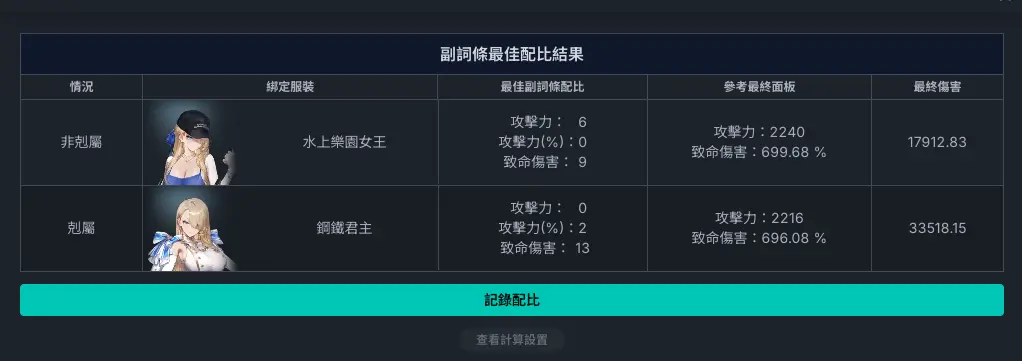Viewport: 1022px width, 361px height.
Task: Click final damage value 17912.83
Action: click(x=937, y=142)
